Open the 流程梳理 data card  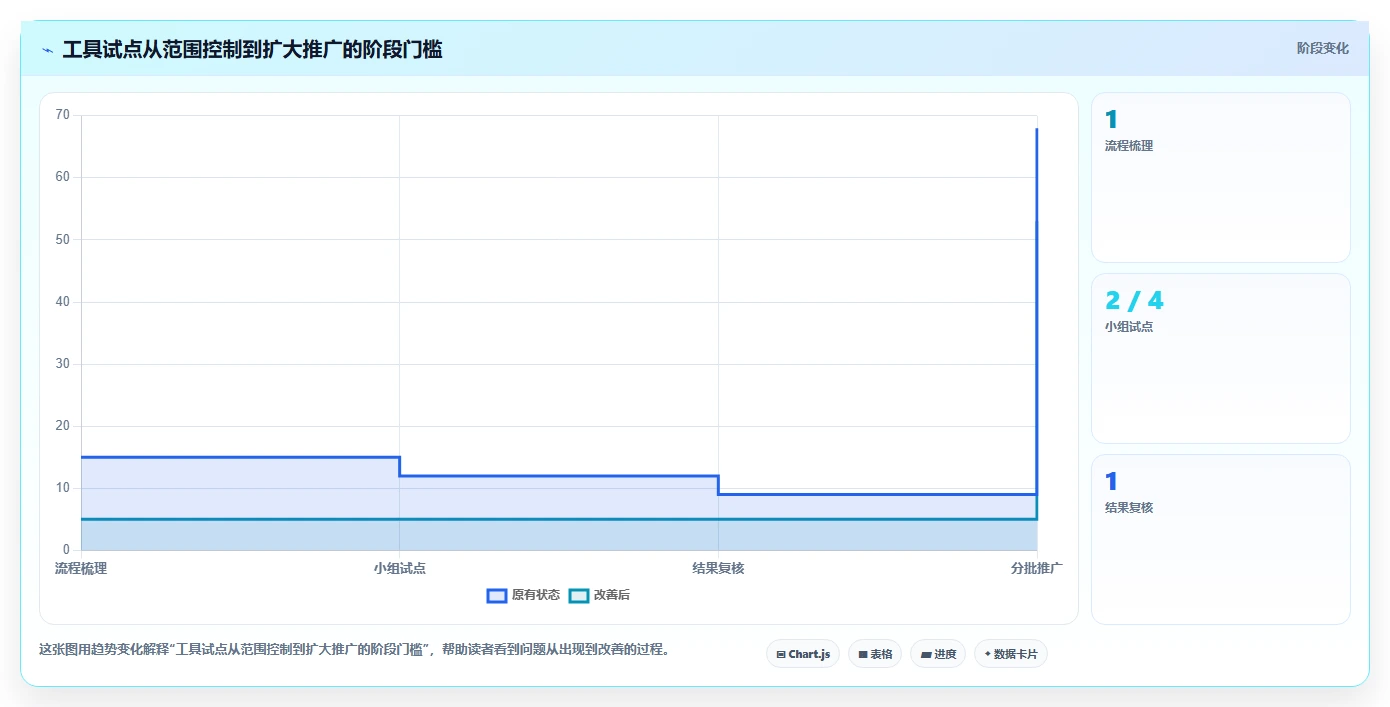tap(1221, 178)
